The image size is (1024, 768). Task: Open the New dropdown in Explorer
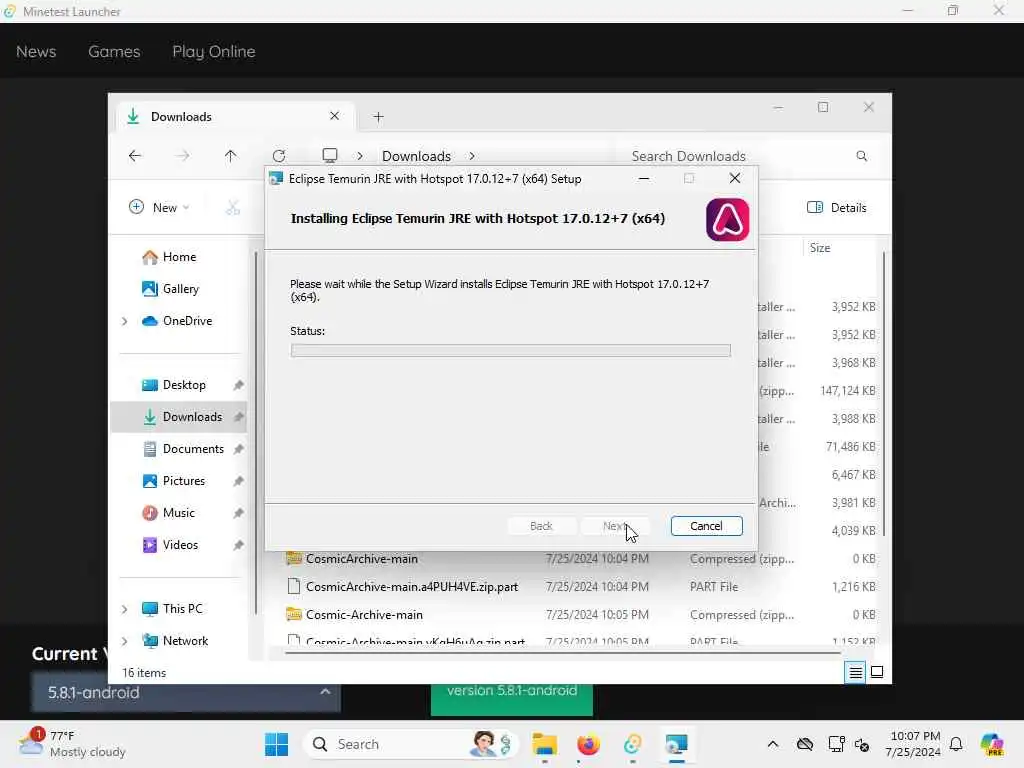(x=159, y=207)
